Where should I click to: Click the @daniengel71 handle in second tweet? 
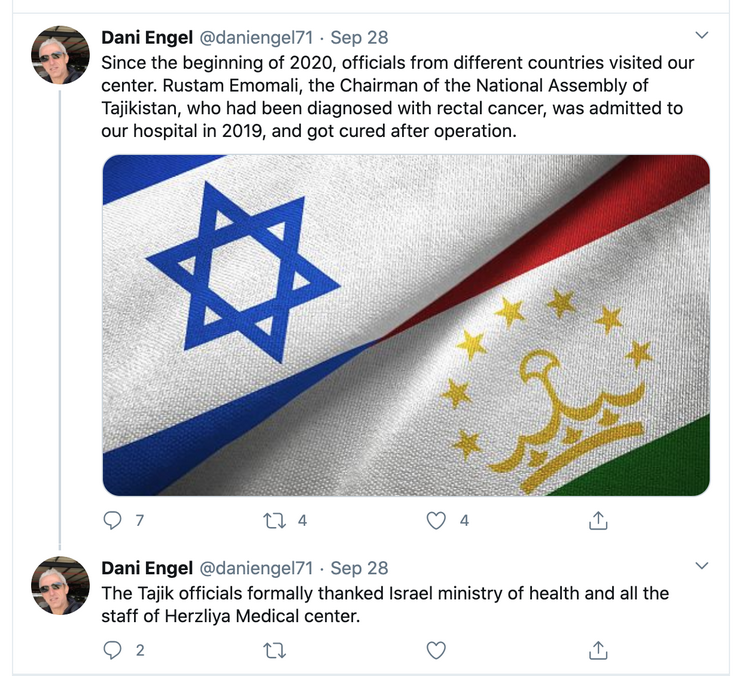point(257,568)
